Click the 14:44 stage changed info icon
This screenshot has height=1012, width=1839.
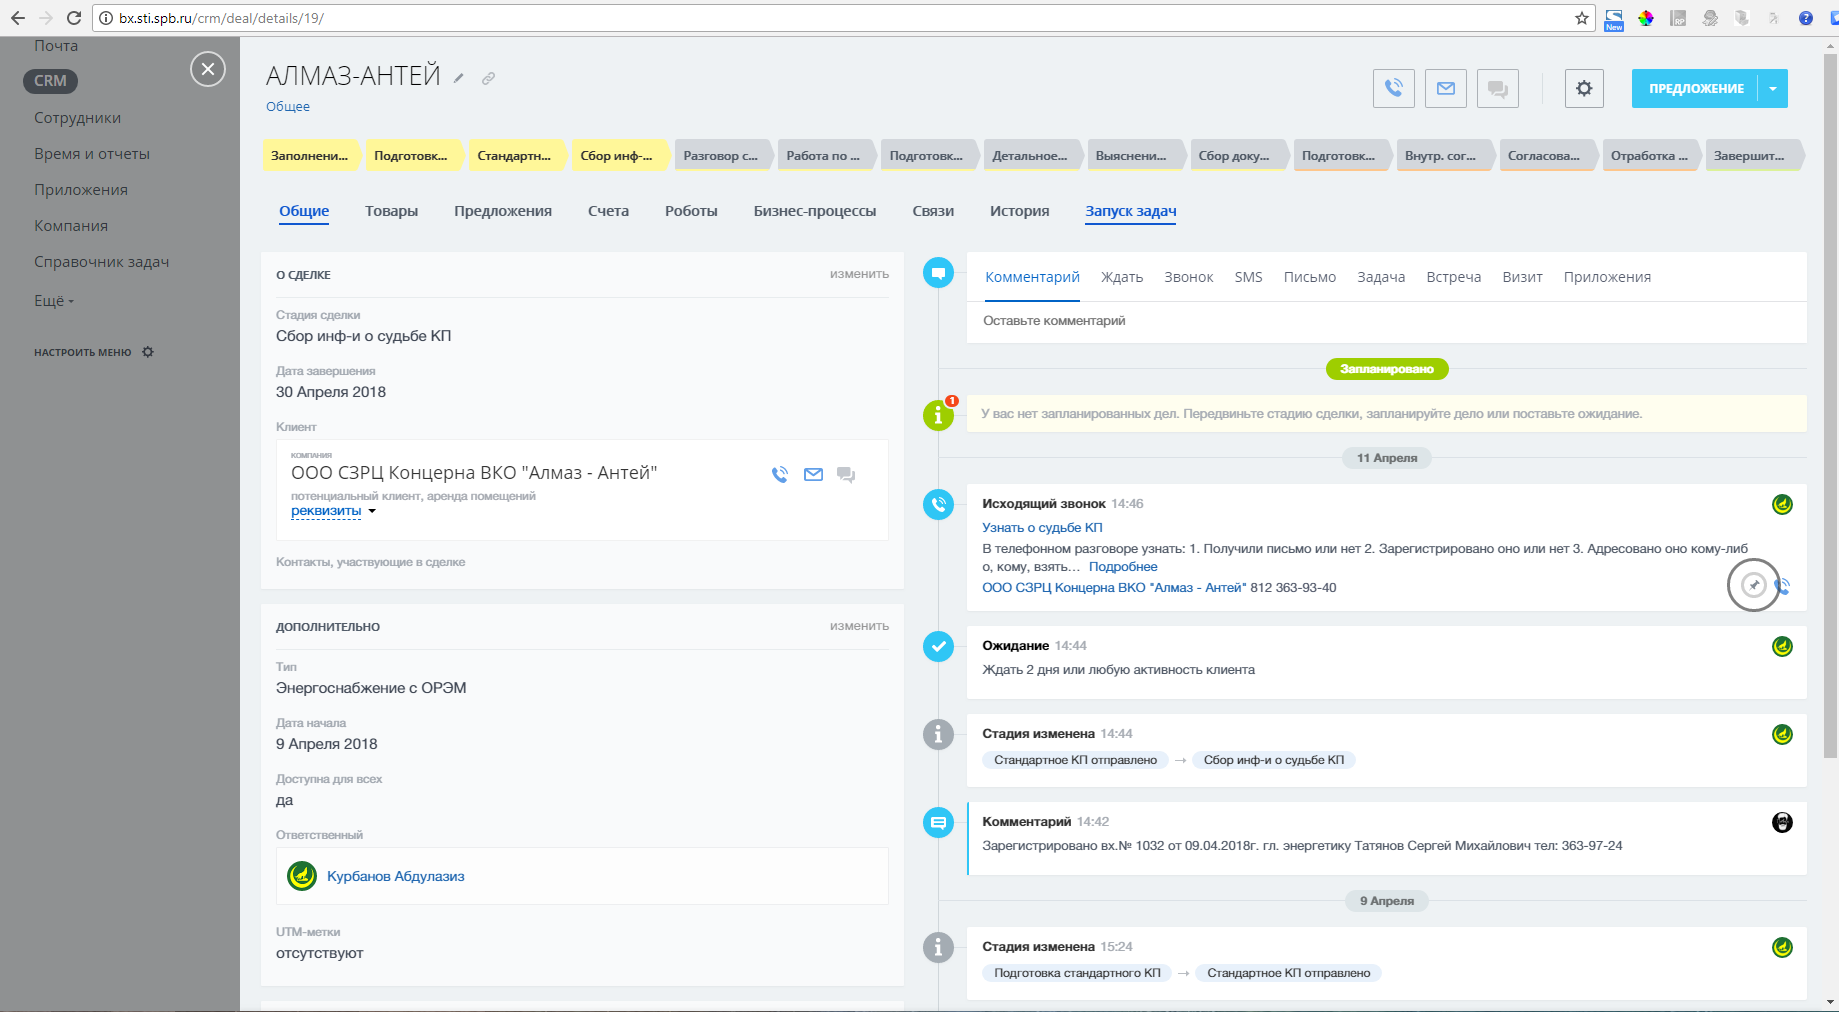938,734
